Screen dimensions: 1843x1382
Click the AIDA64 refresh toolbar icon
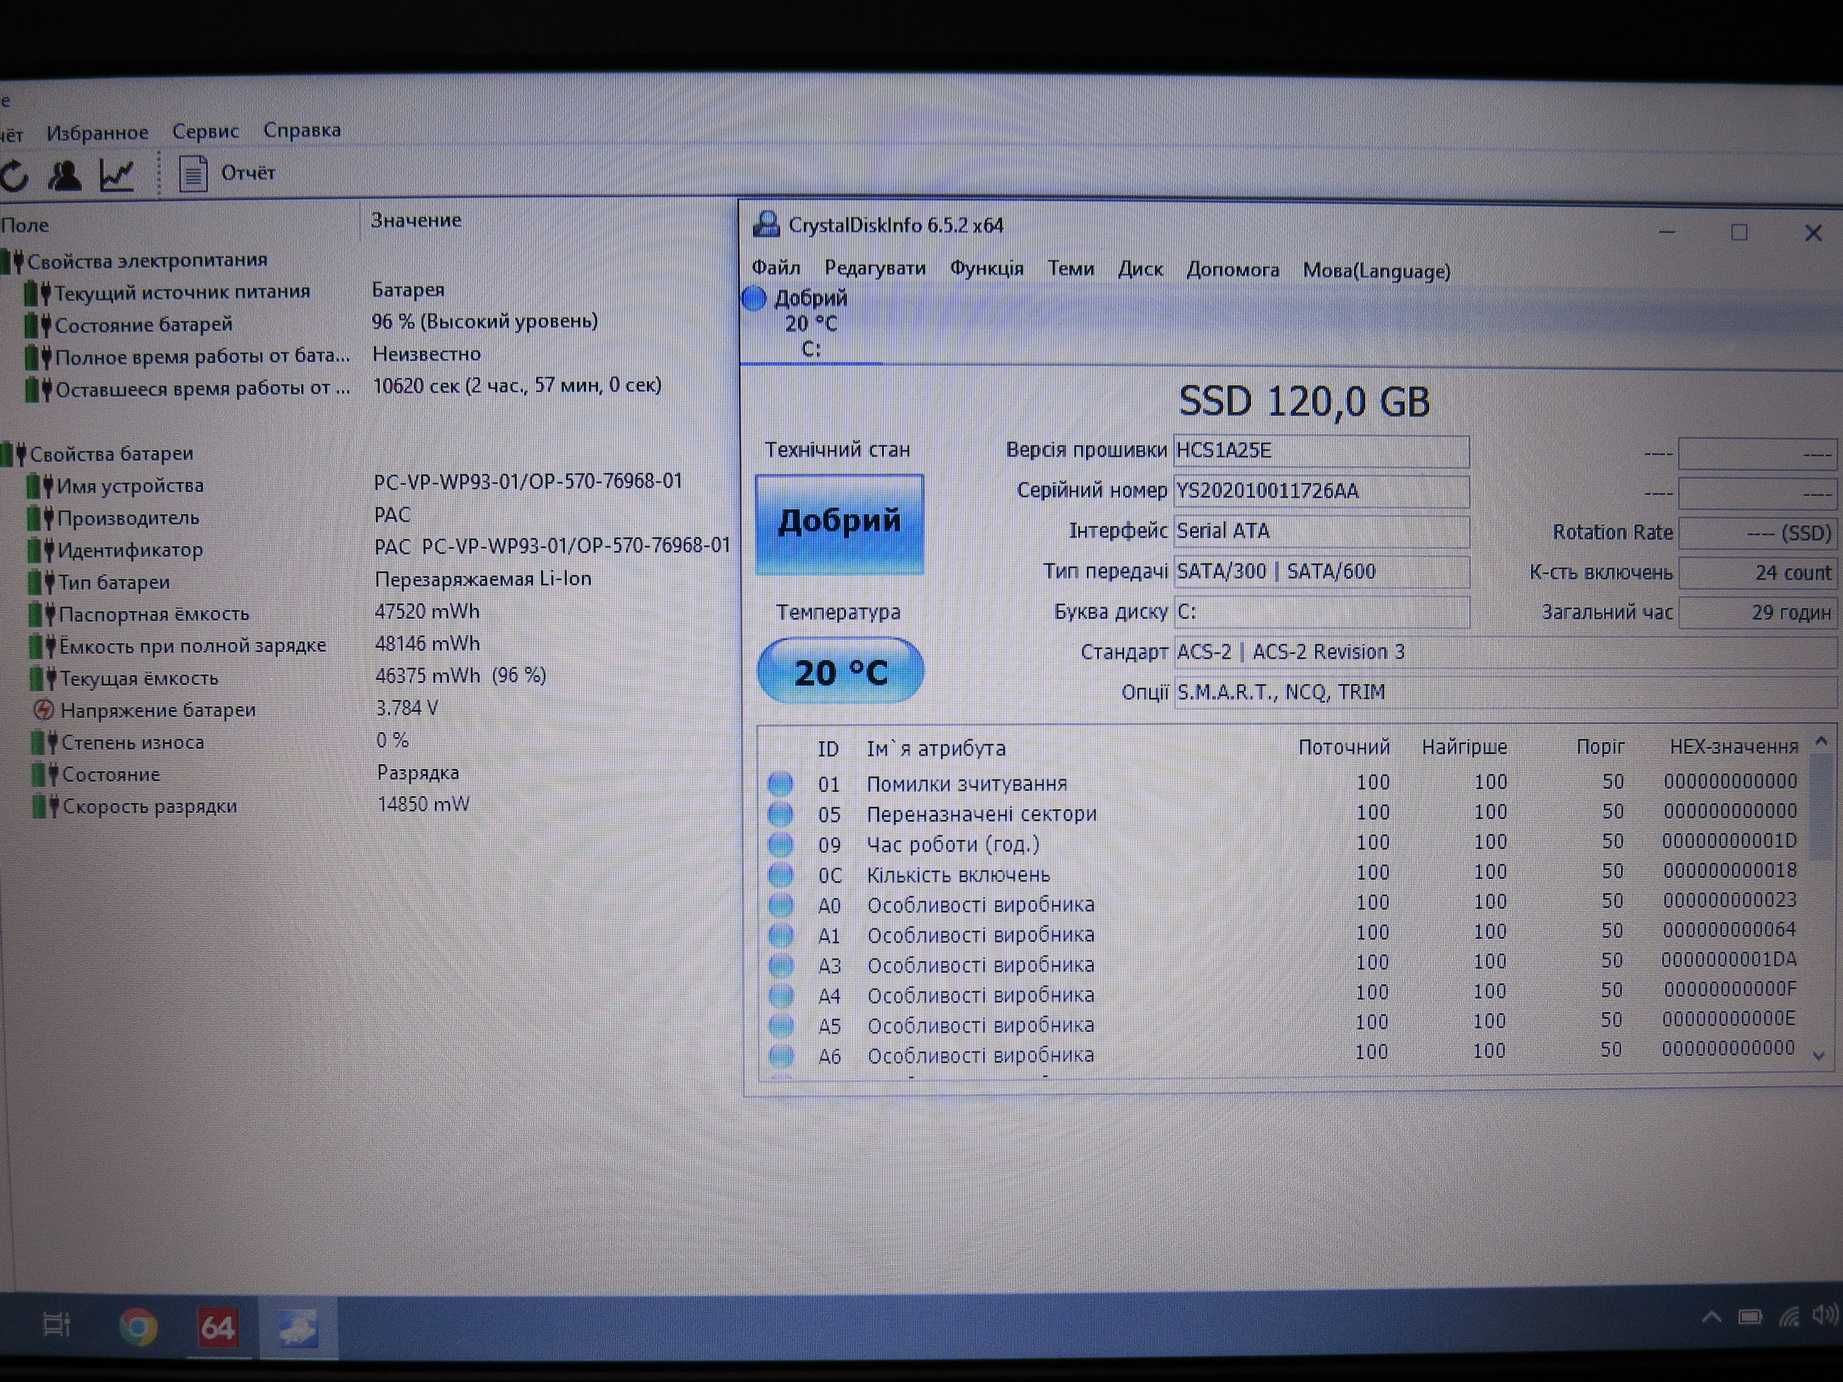coord(14,176)
